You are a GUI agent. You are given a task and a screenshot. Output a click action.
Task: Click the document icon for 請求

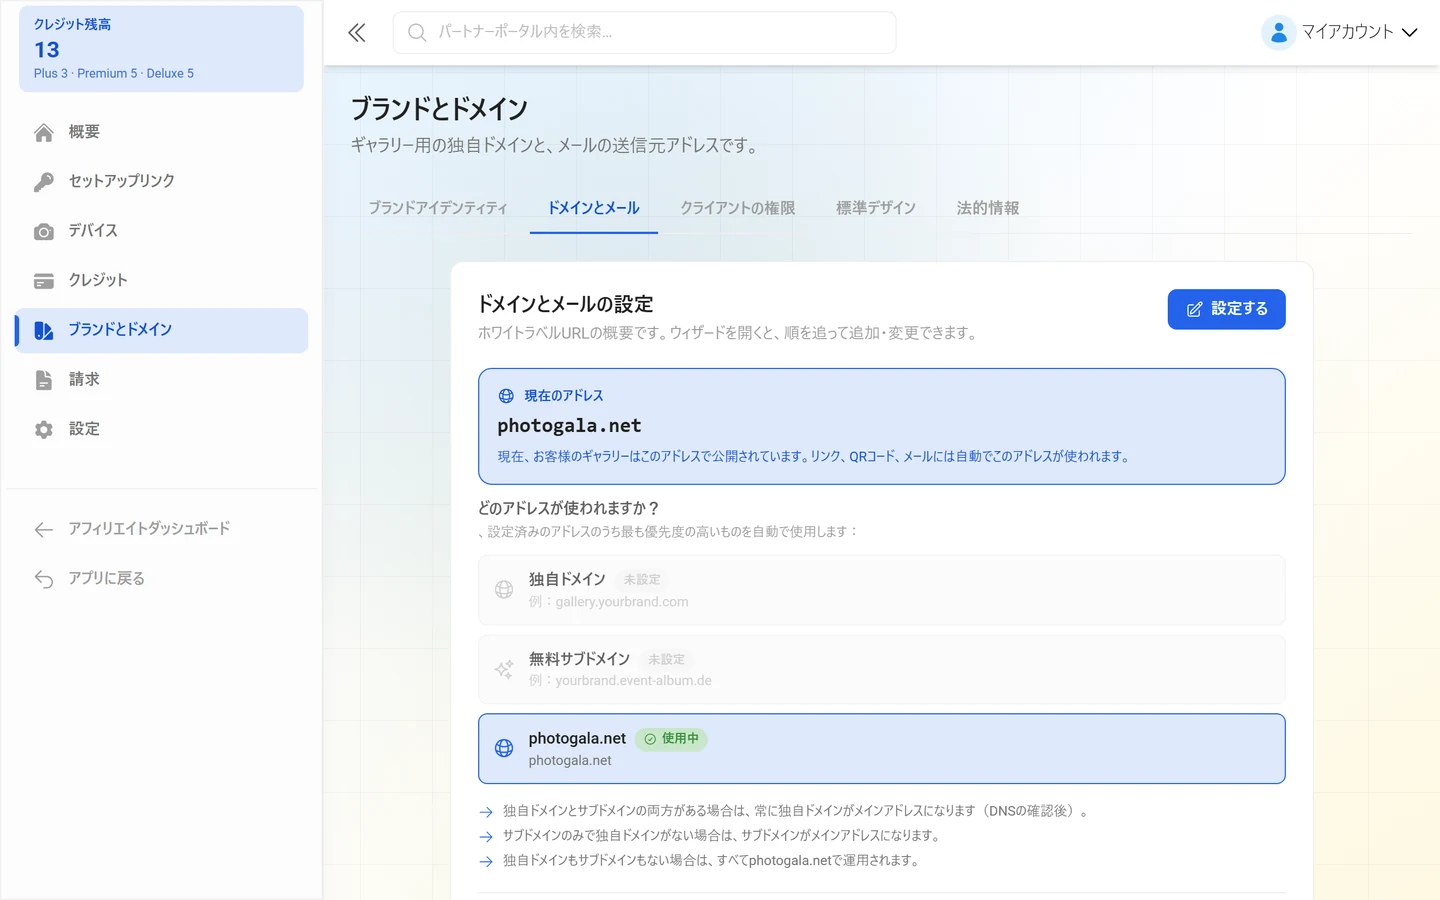(44, 380)
